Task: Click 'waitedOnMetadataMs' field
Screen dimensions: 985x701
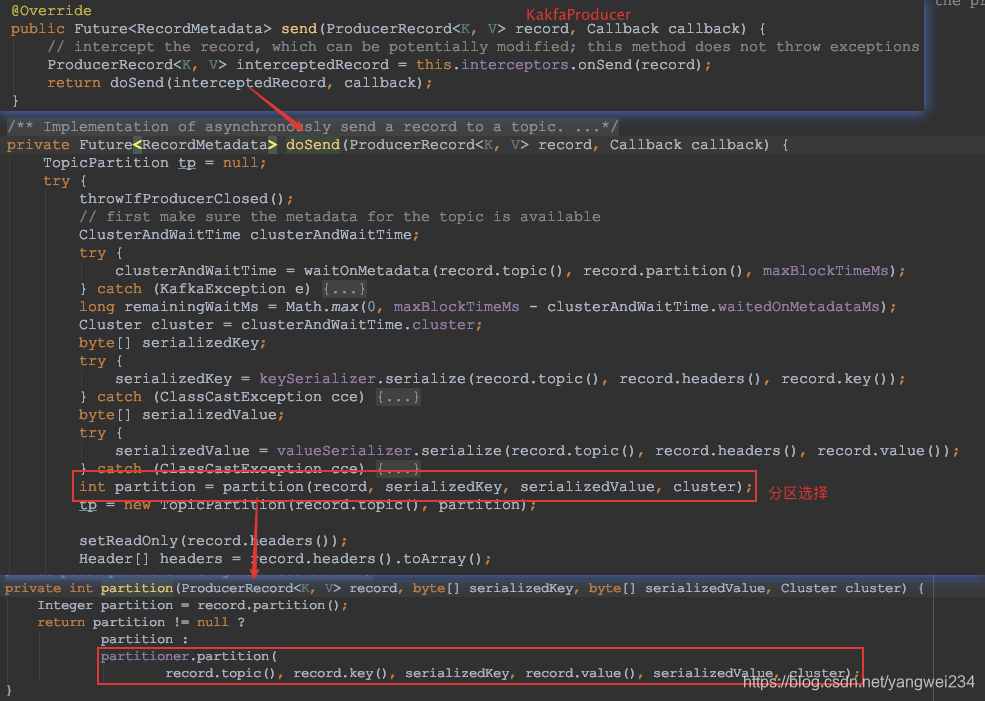Action: 798,307
